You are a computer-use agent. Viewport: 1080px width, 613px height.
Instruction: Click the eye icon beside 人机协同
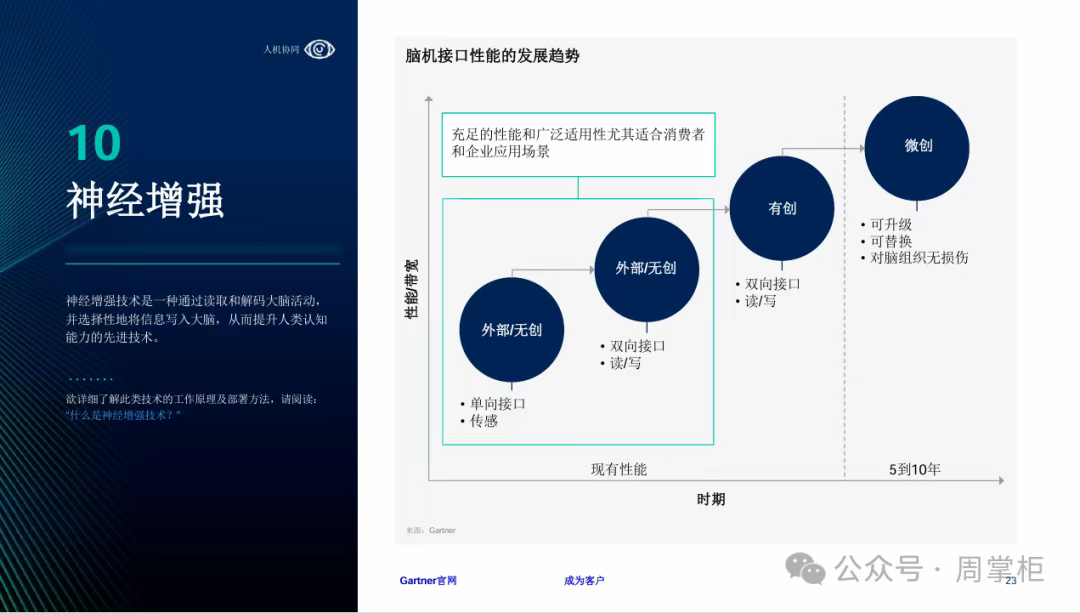click(x=319, y=49)
